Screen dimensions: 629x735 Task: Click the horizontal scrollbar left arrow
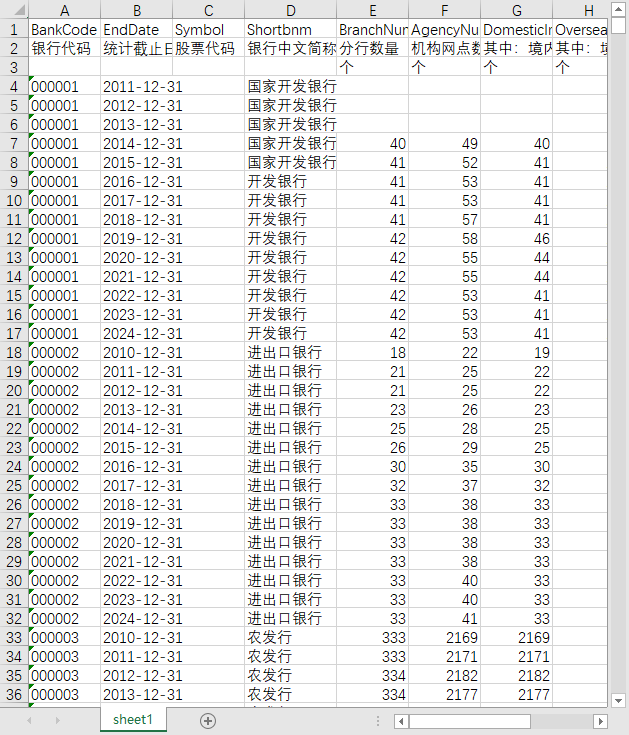401,721
